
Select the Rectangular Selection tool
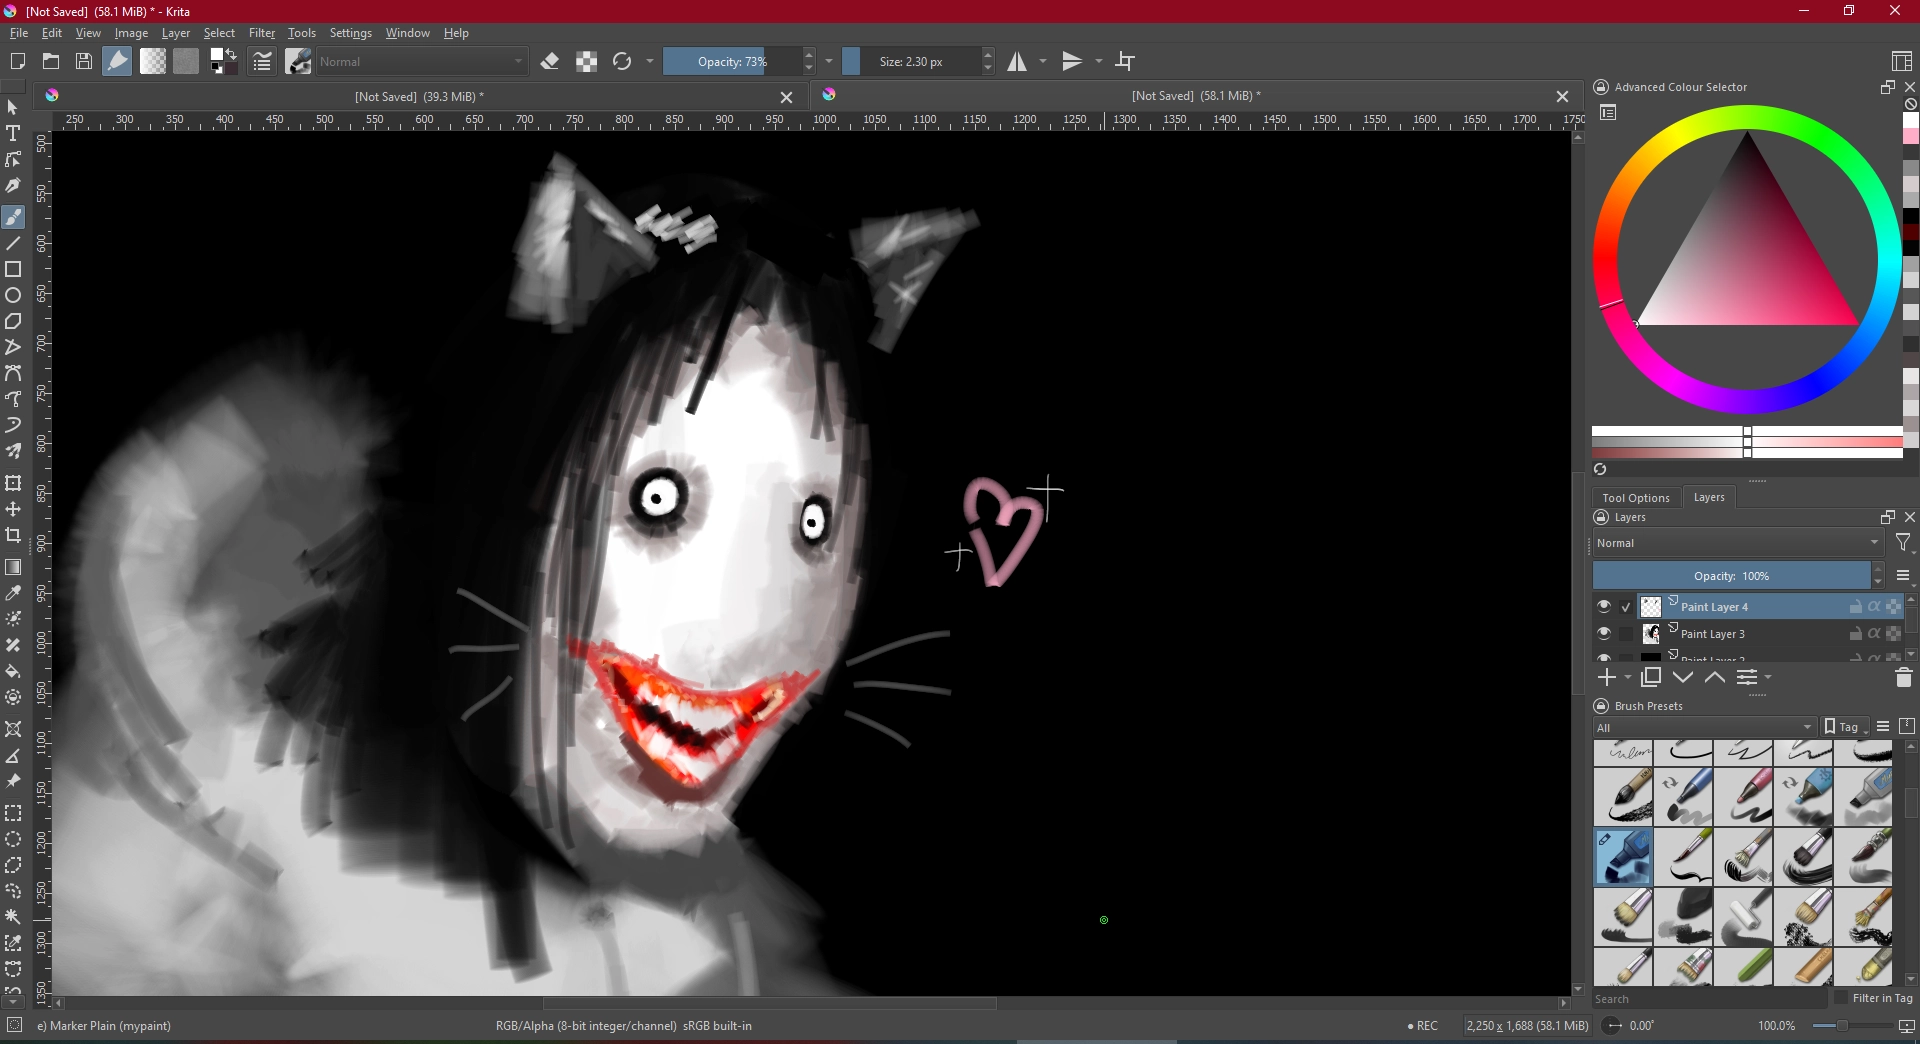[x=13, y=814]
